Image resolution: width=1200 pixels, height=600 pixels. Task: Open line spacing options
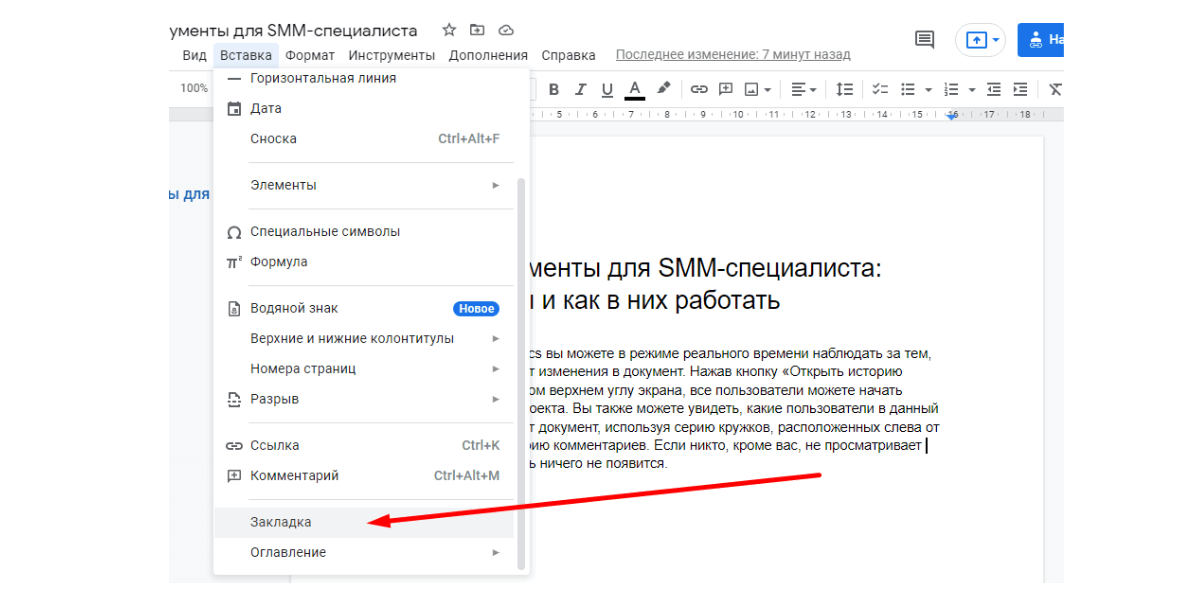point(845,89)
